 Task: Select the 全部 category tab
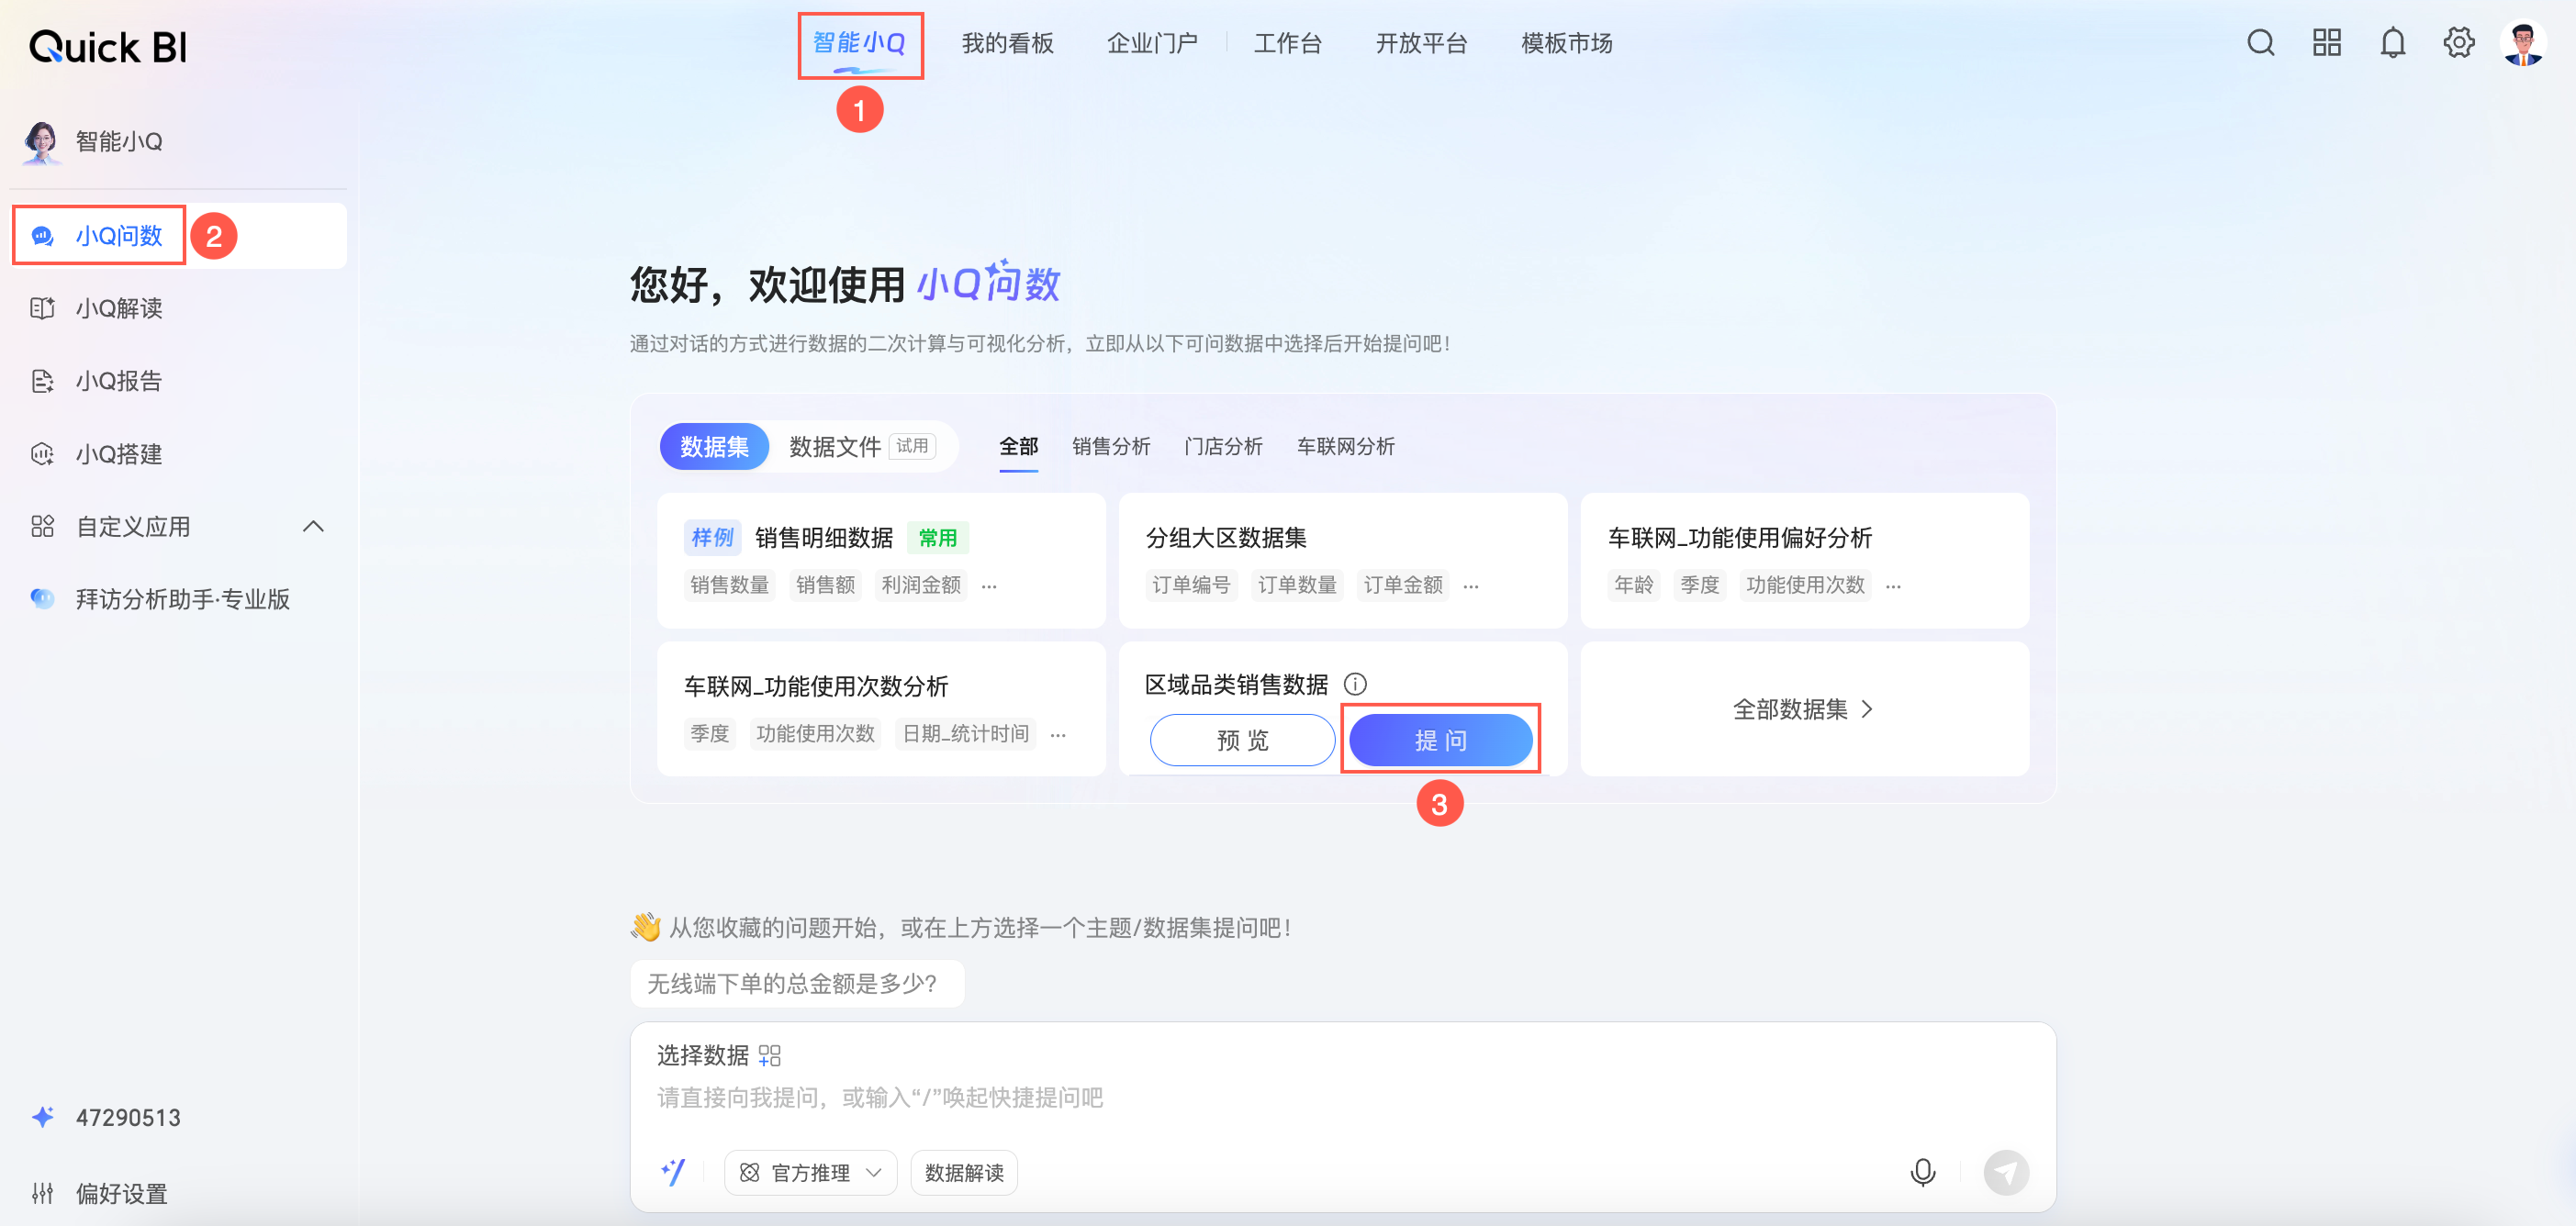point(1018,446)
